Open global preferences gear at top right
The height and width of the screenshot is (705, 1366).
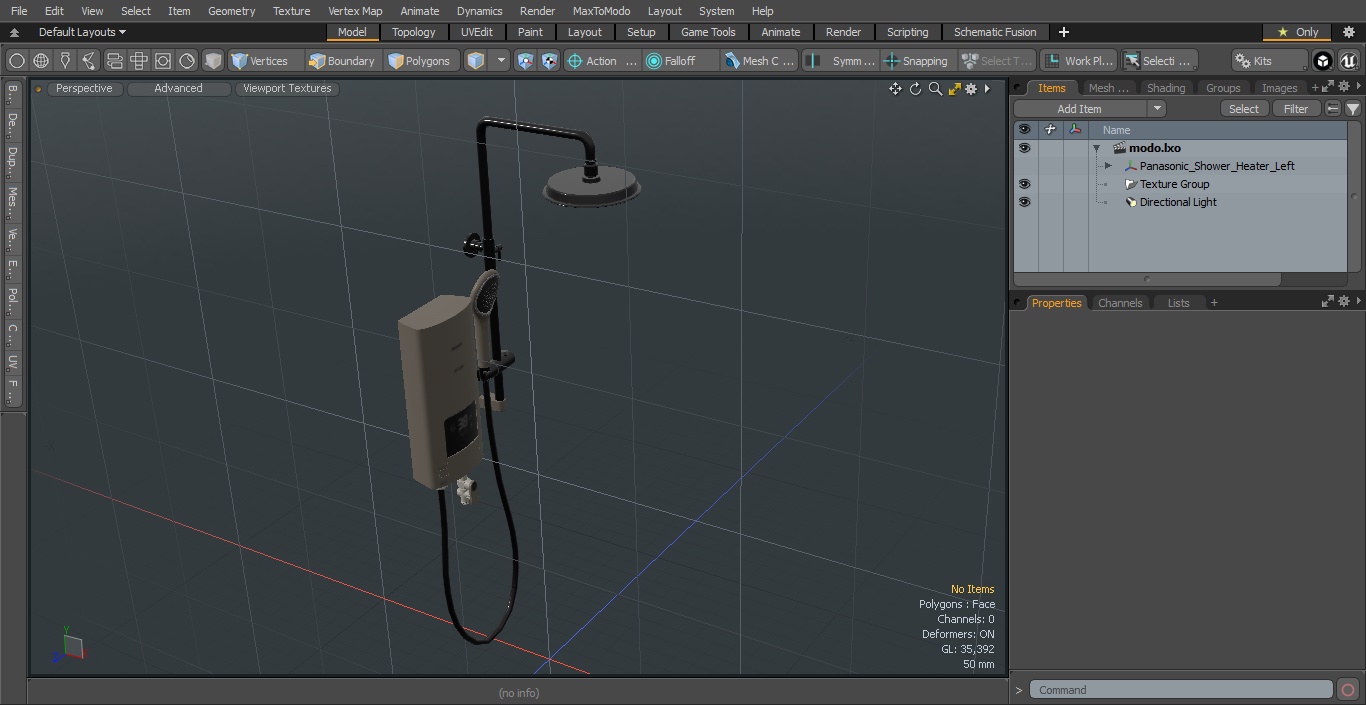click(x=1348, y=32)
